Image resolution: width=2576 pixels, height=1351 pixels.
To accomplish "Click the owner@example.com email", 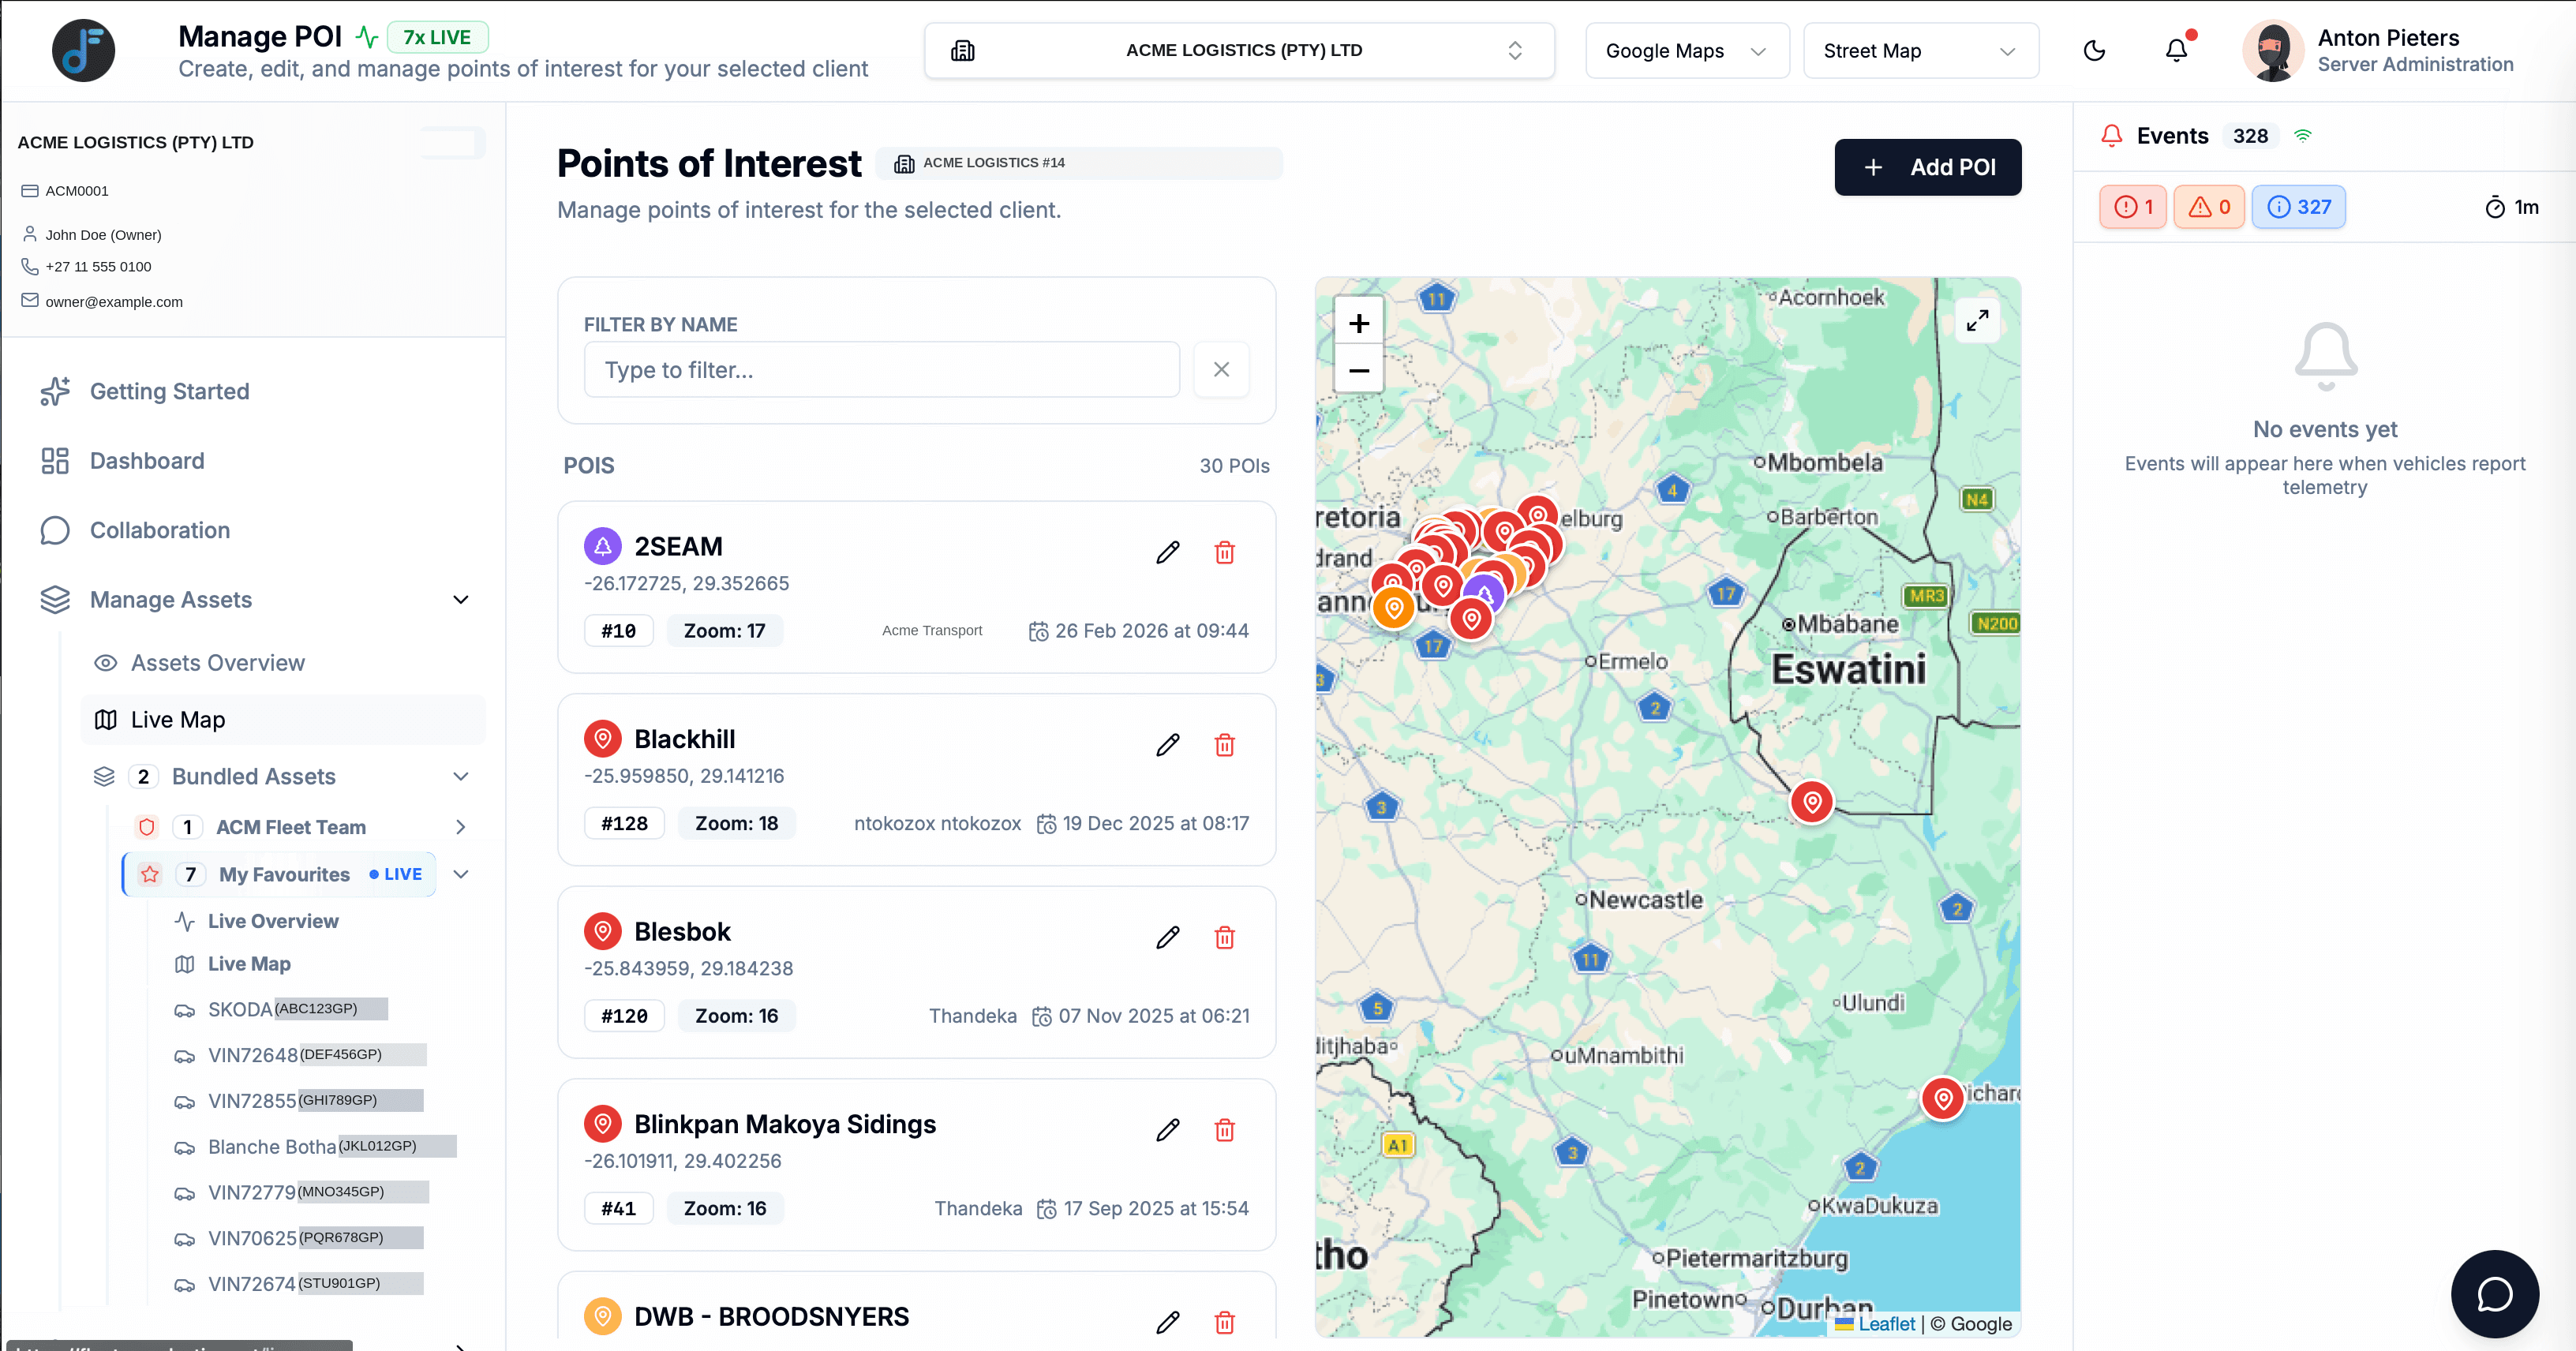I will pyautogui.click(x=114, y=301).
